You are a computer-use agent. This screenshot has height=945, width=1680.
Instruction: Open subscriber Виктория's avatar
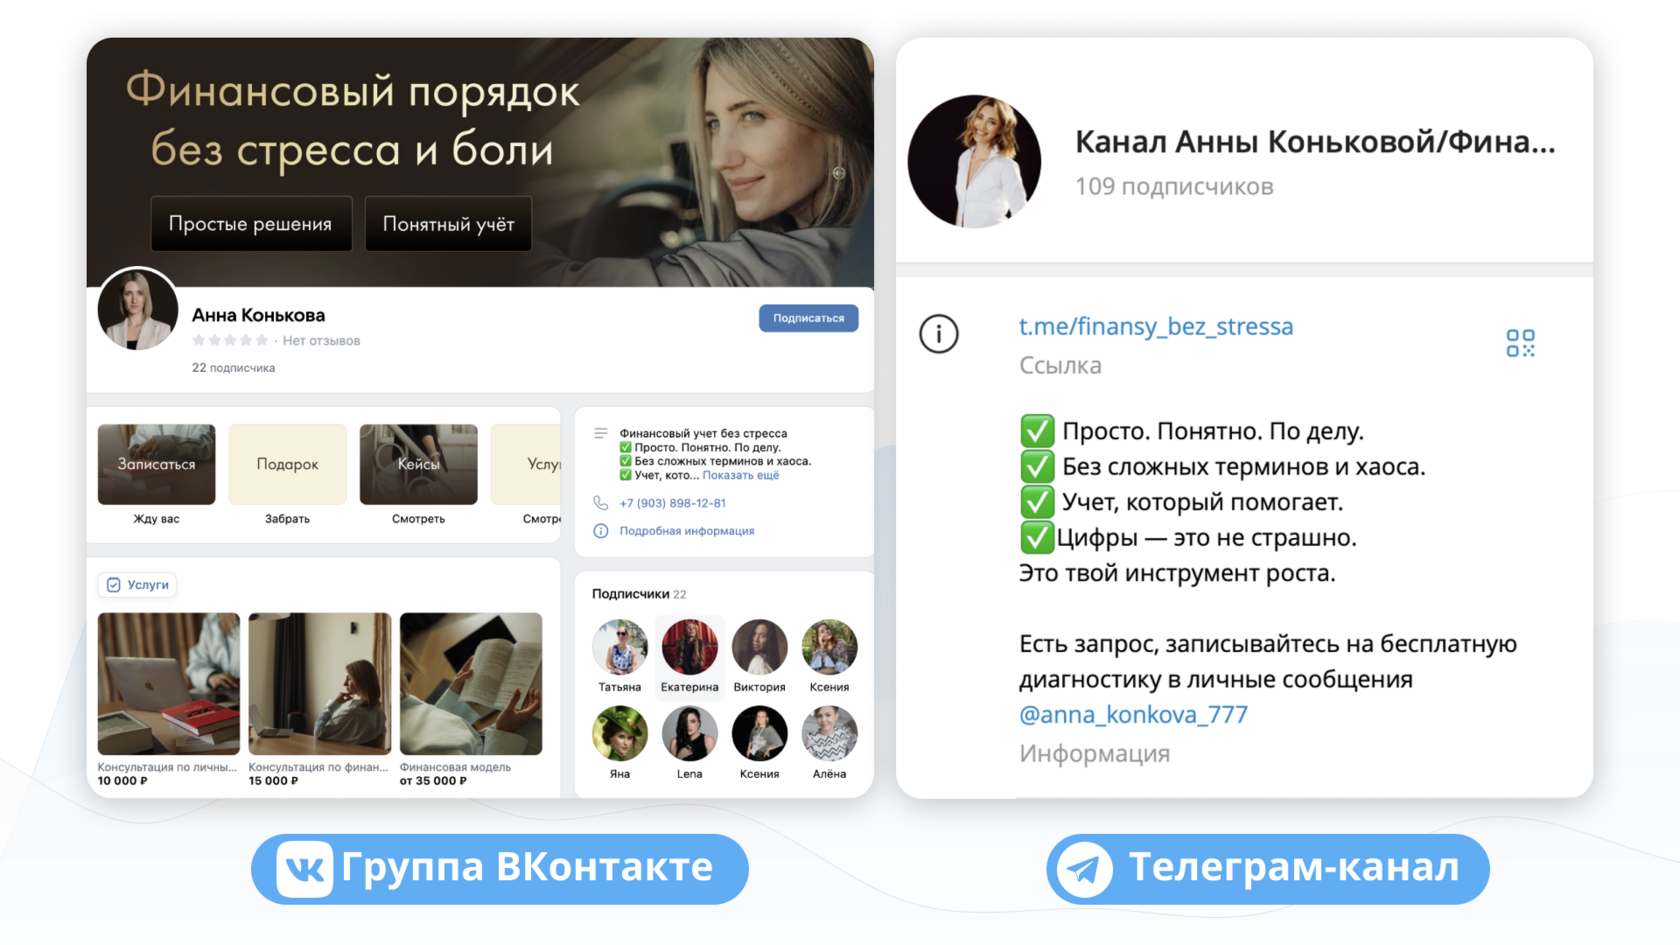tap(760, 647)
